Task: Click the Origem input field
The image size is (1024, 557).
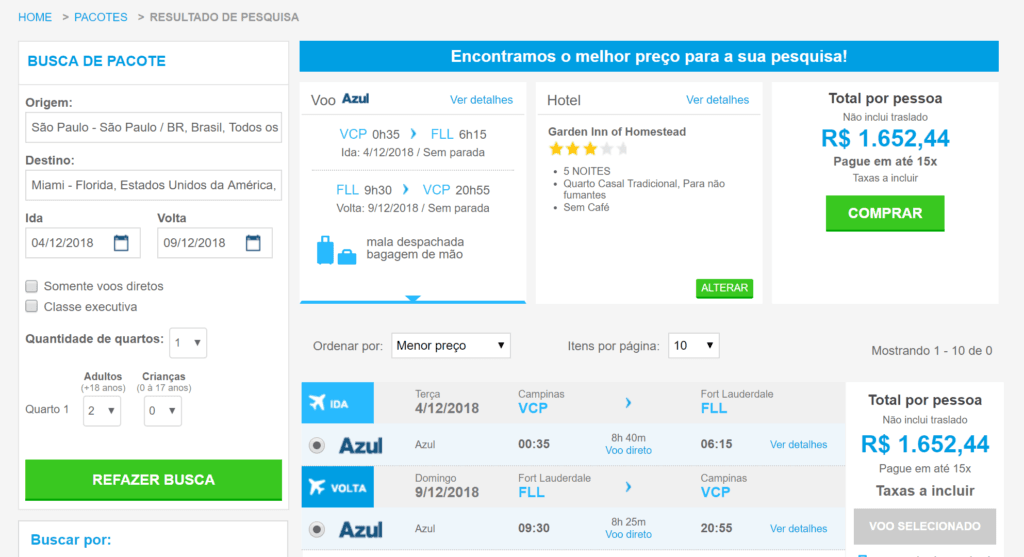Action: pos(153,127)
